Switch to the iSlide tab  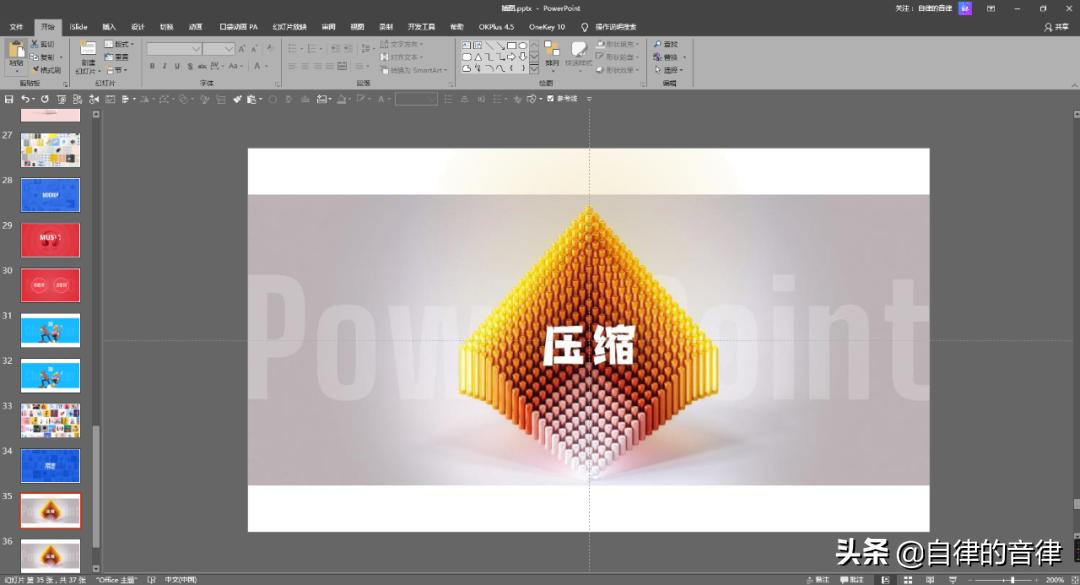[79, 27]
